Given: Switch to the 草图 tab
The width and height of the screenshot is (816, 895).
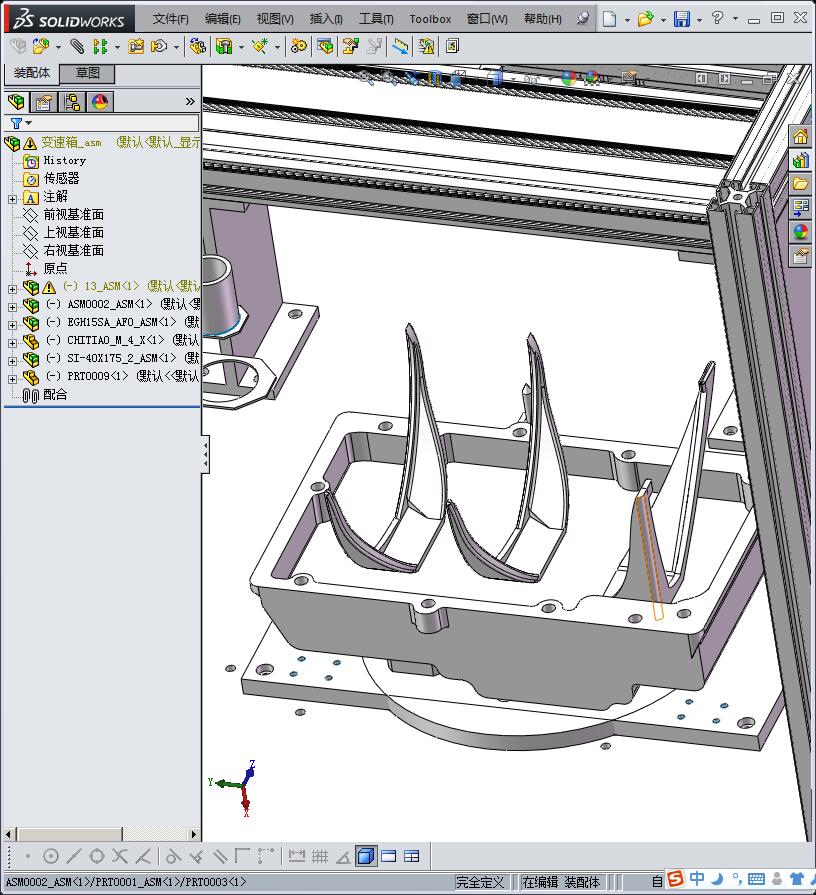Looking at the screenshot, I should tap(88, 73).
